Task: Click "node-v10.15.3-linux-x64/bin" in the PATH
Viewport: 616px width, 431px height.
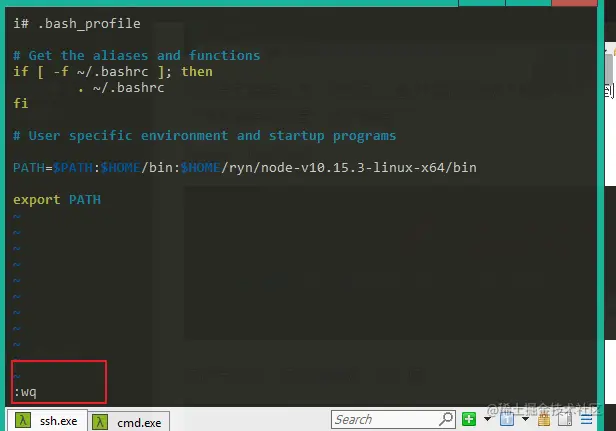Action: coord(368,168)
